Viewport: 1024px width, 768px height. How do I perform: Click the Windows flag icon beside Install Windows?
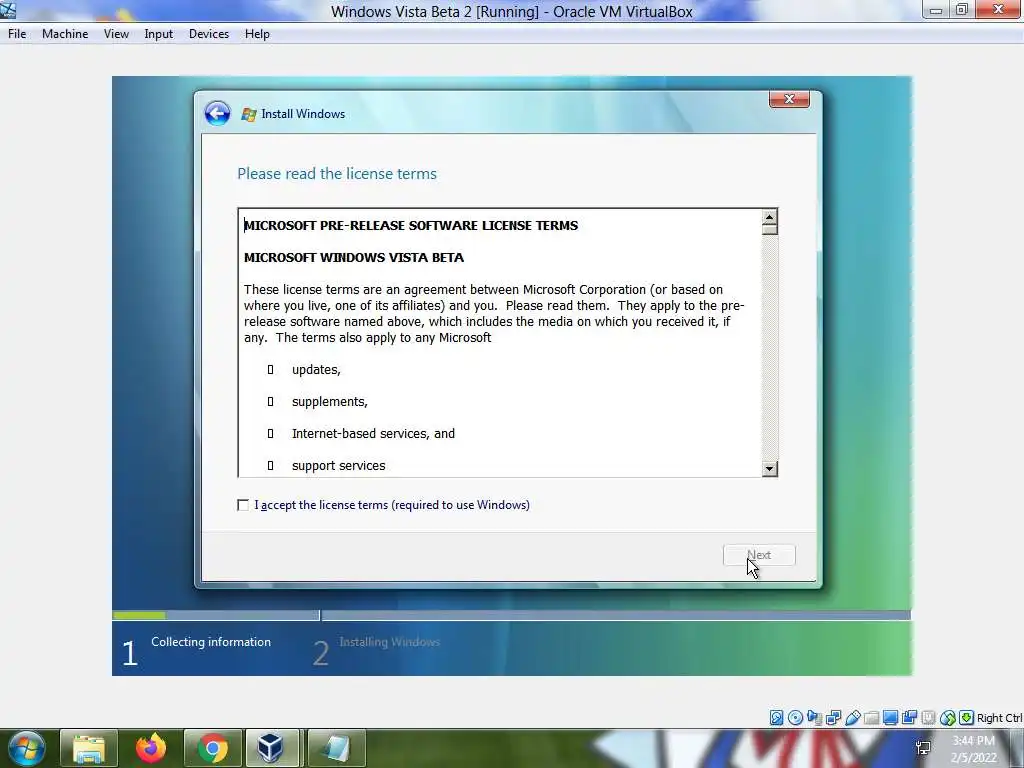pos(249,114)
